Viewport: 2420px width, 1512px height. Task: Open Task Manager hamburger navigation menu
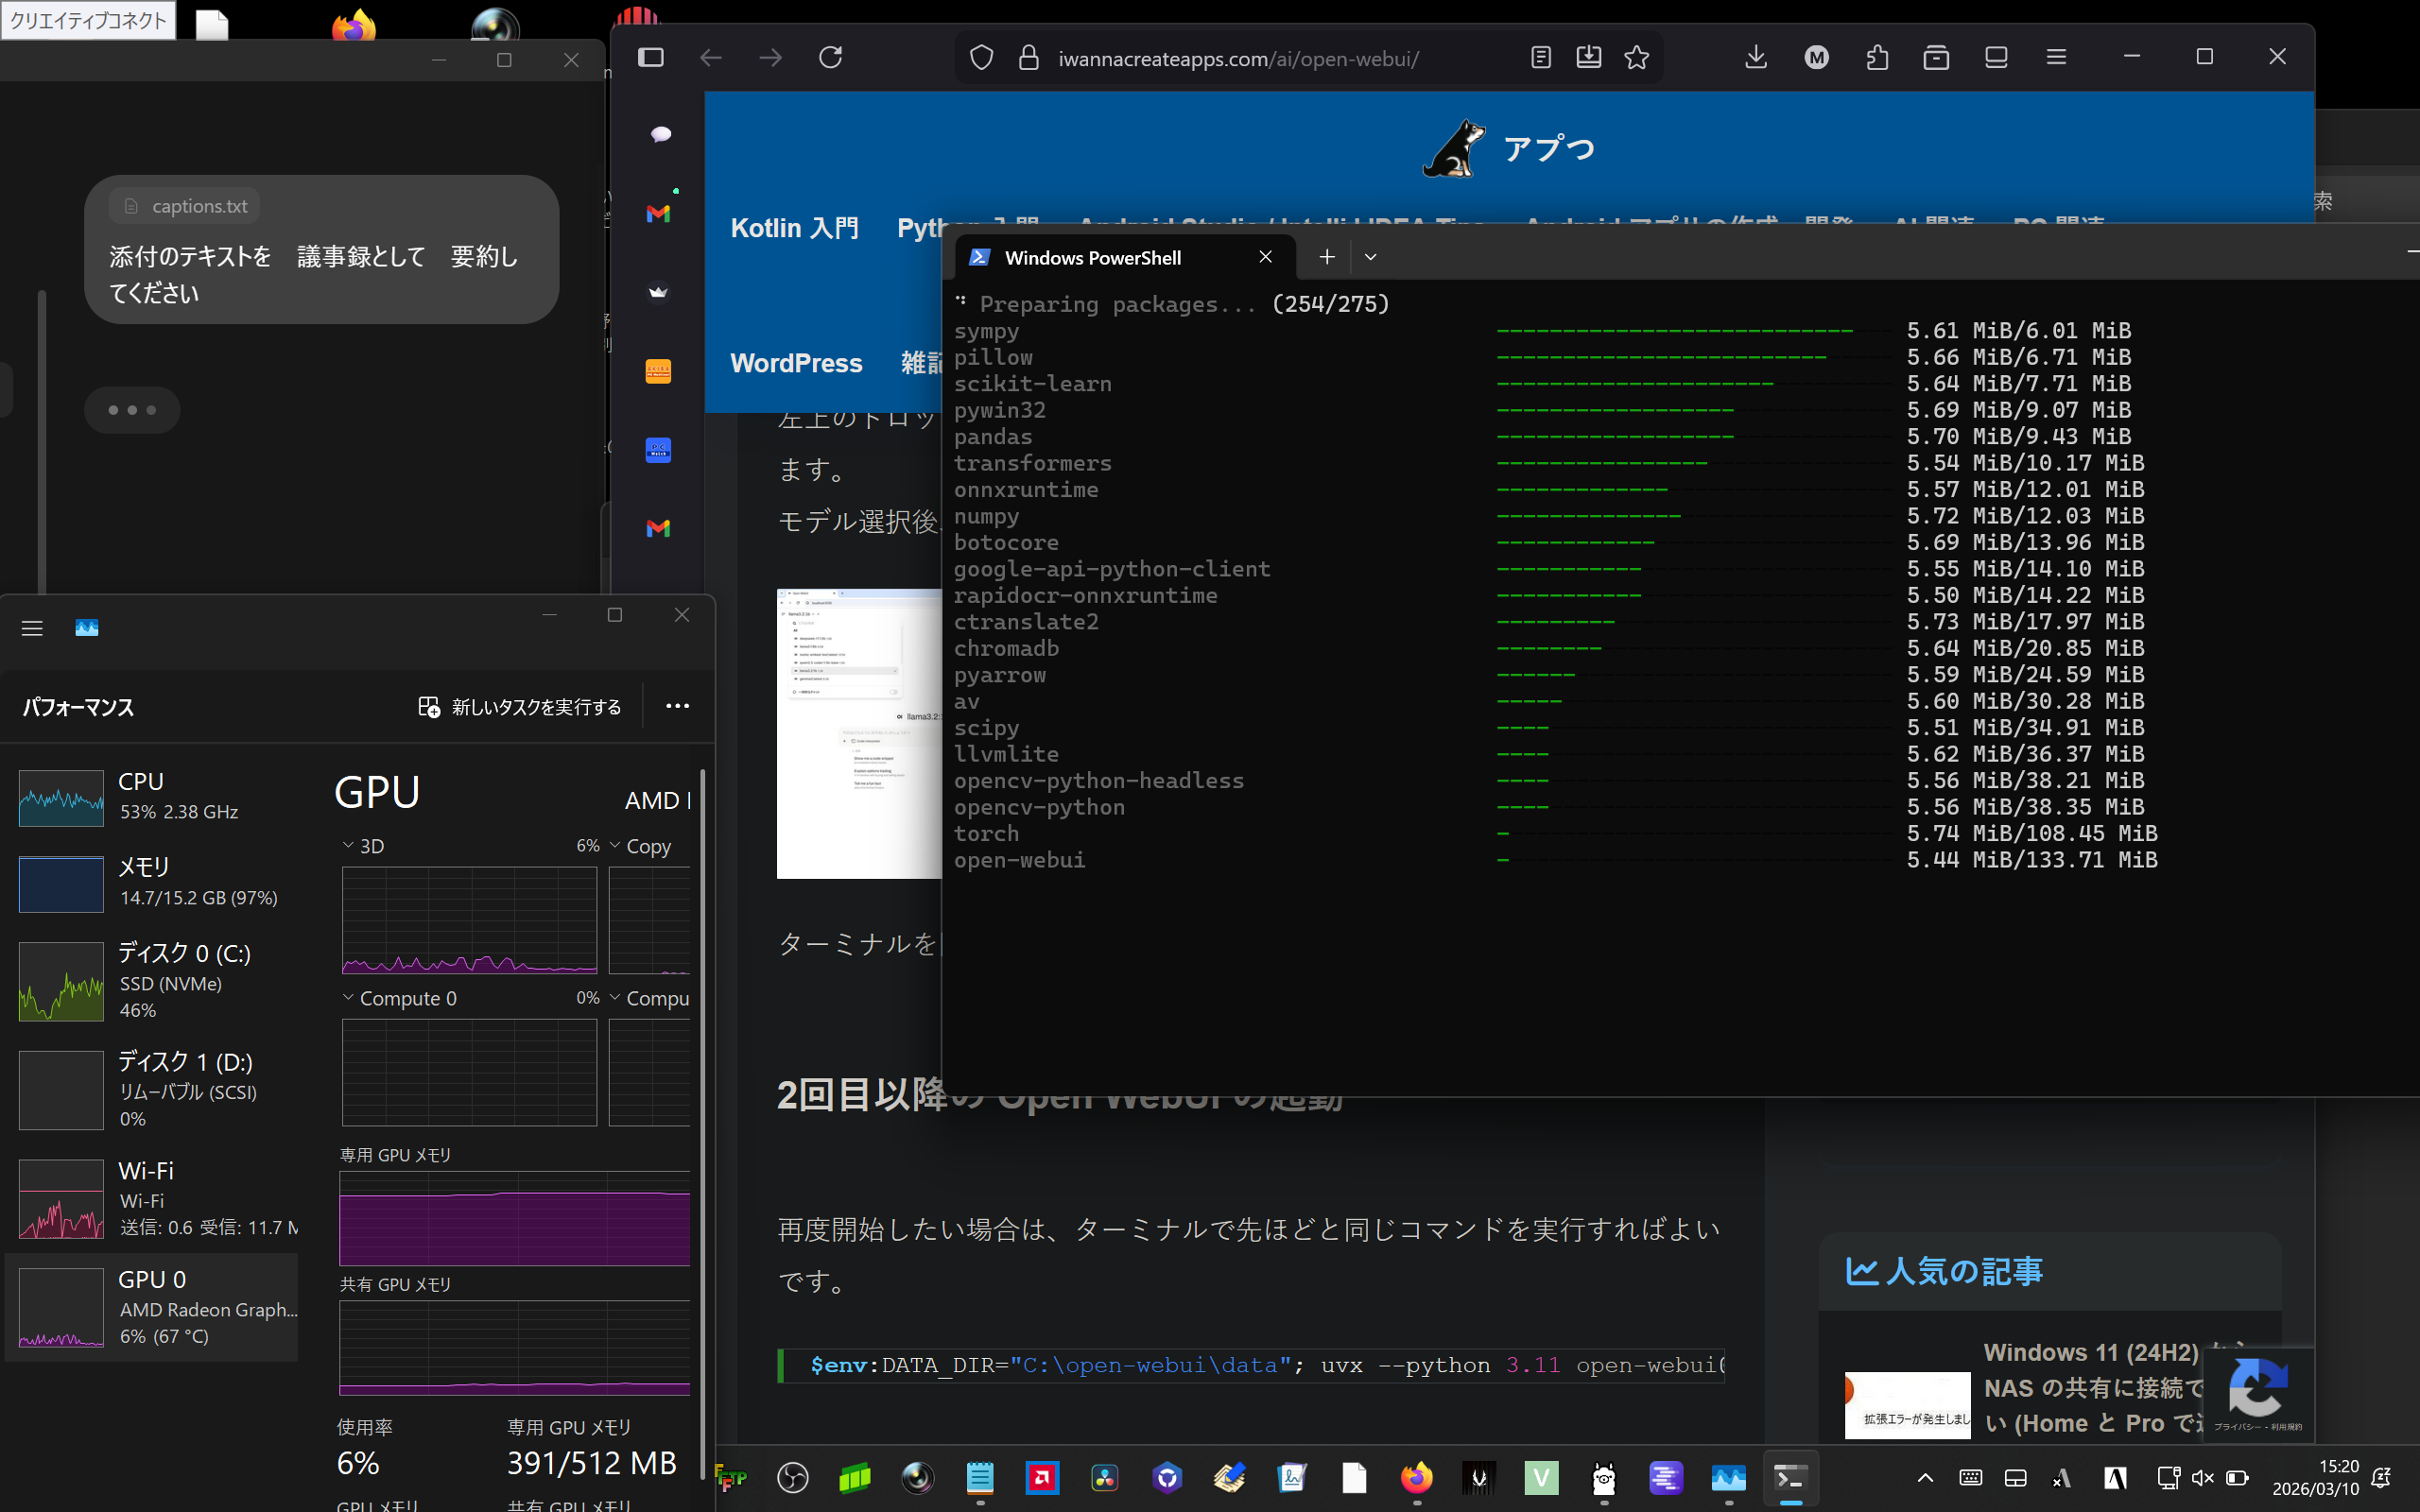pos(32,628)
